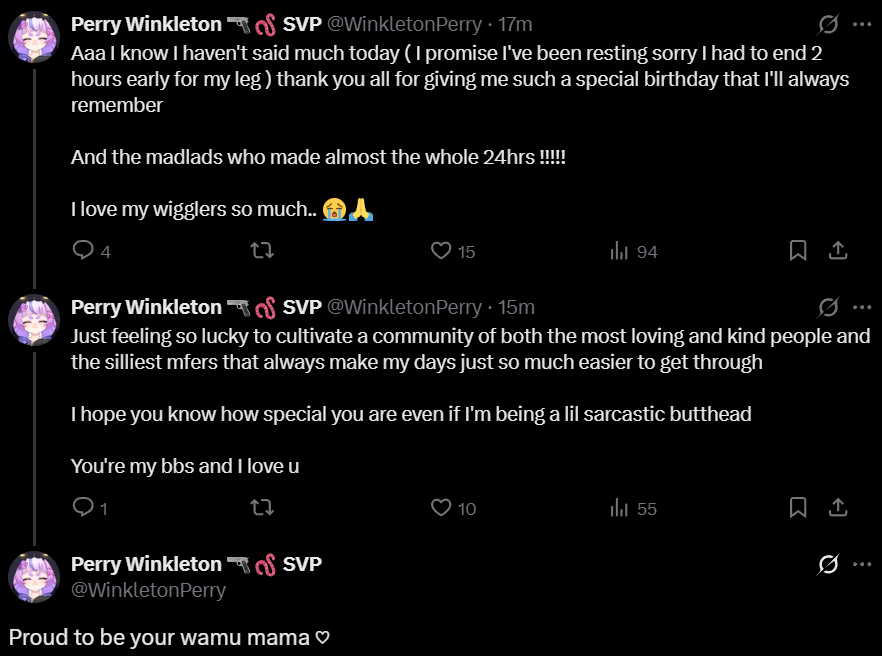Bookmark the birthday thank-you tweet
The height and width of the screenshot is (656, 882).
tap(798, 251)
